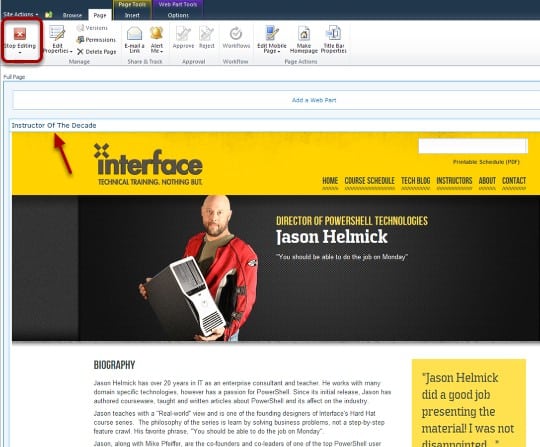Screen dimensions: 540x447
Task: Expand the Stop Editing dropdown arrow
Action: 20,52
